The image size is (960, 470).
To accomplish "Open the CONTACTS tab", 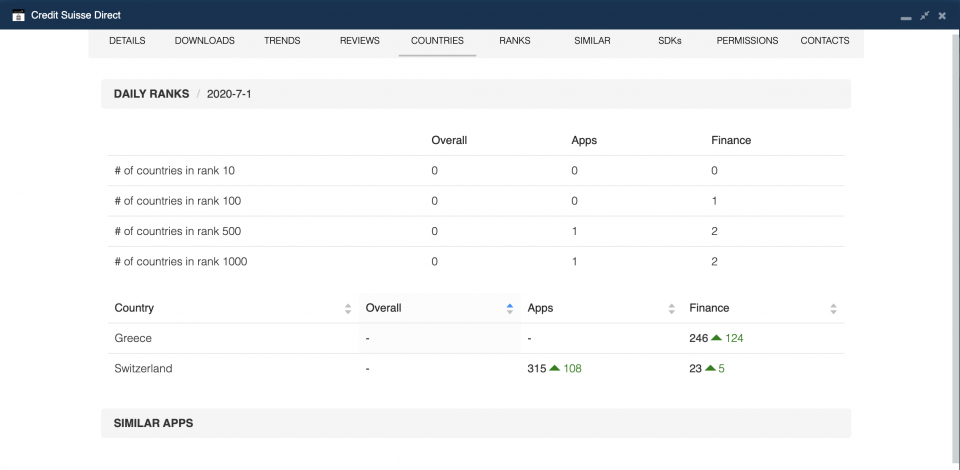I will click(x=825, y=41).
